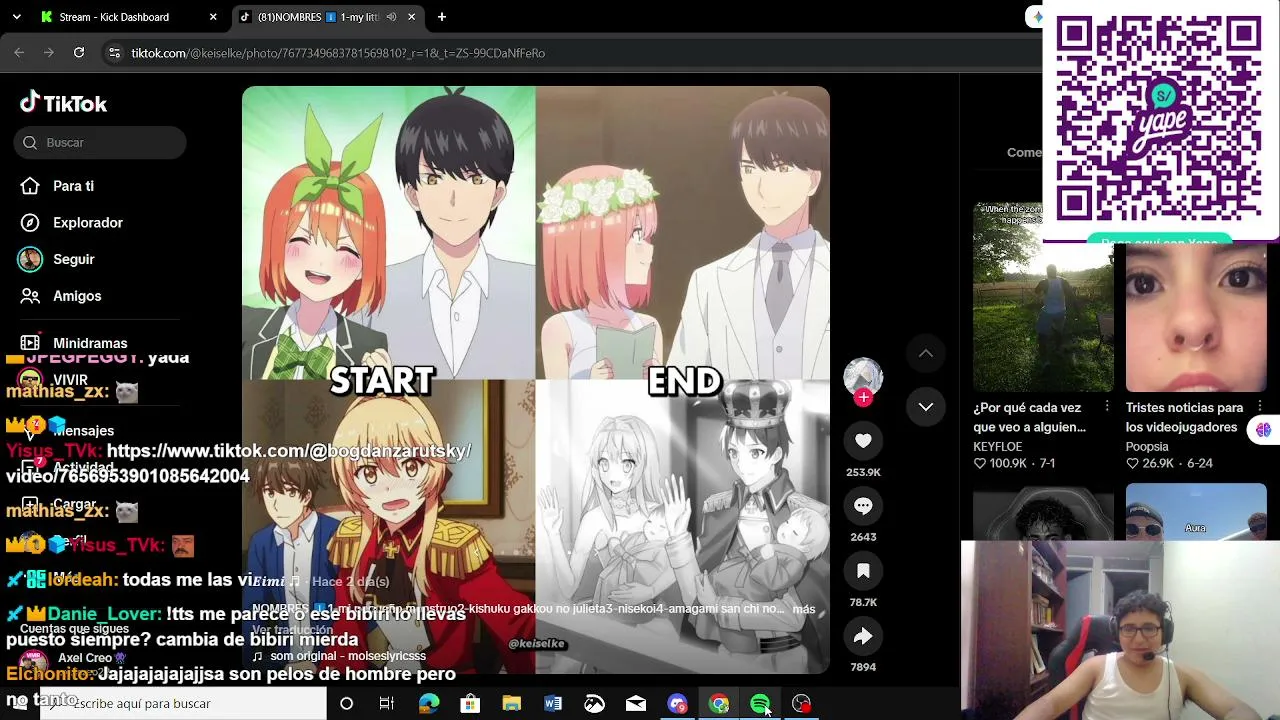The image size is (1280, 720).
Task: Mute the TikTok tab audio icon
Action: (x=391, y=17)
